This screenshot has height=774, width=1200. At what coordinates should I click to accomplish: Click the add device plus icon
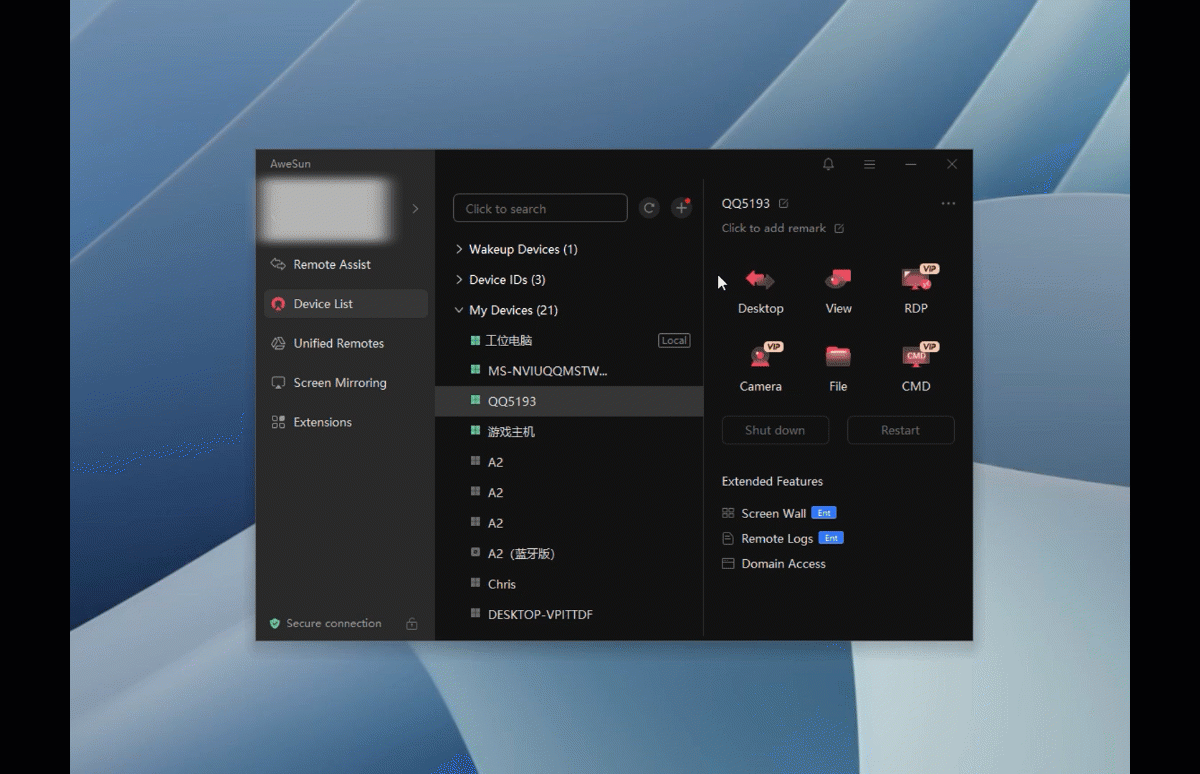pyautogui.click(x=681, y=208)
